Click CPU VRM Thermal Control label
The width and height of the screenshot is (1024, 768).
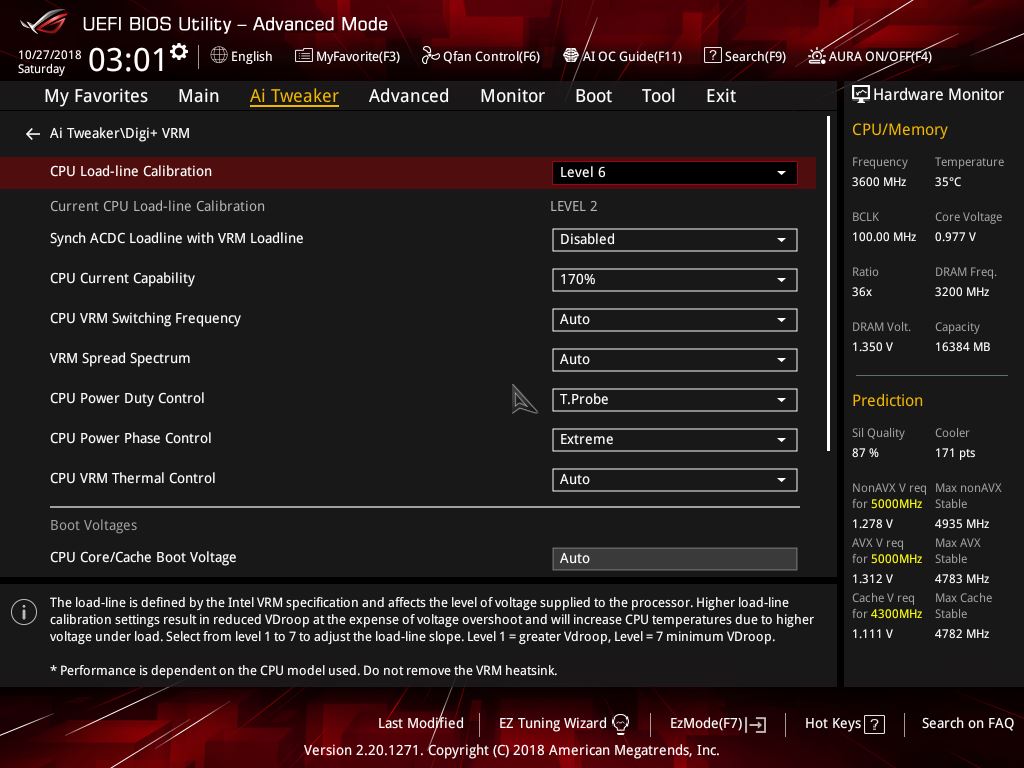click(133, 478)
